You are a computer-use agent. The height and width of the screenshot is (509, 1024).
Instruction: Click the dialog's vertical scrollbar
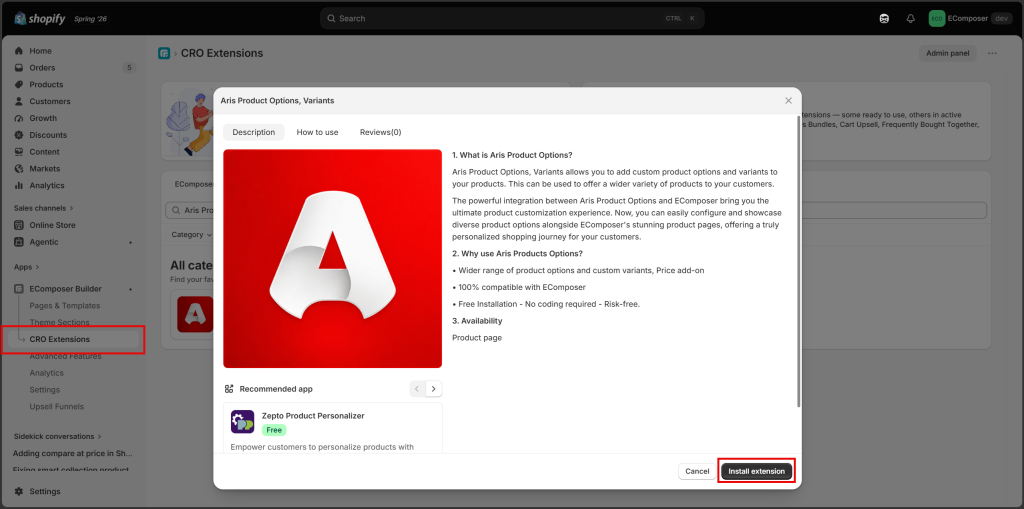(797, 261)
